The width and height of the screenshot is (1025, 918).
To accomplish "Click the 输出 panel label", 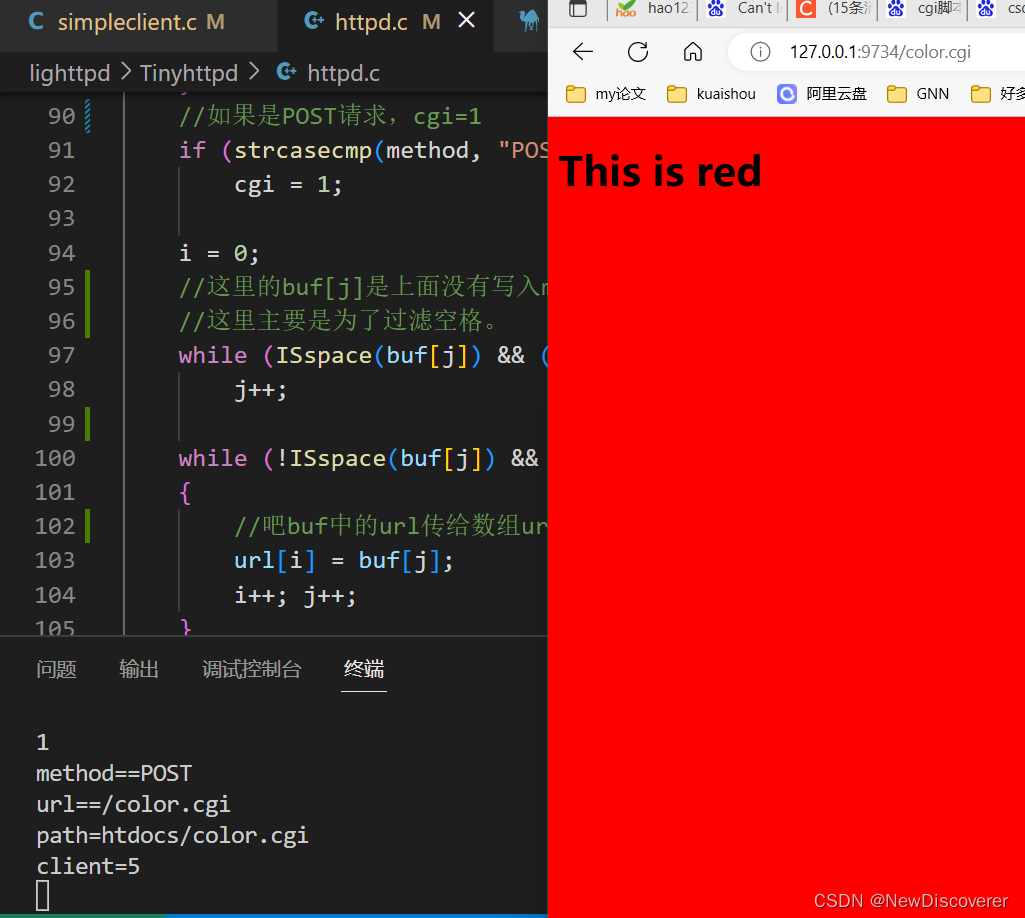I will (139, 670).
